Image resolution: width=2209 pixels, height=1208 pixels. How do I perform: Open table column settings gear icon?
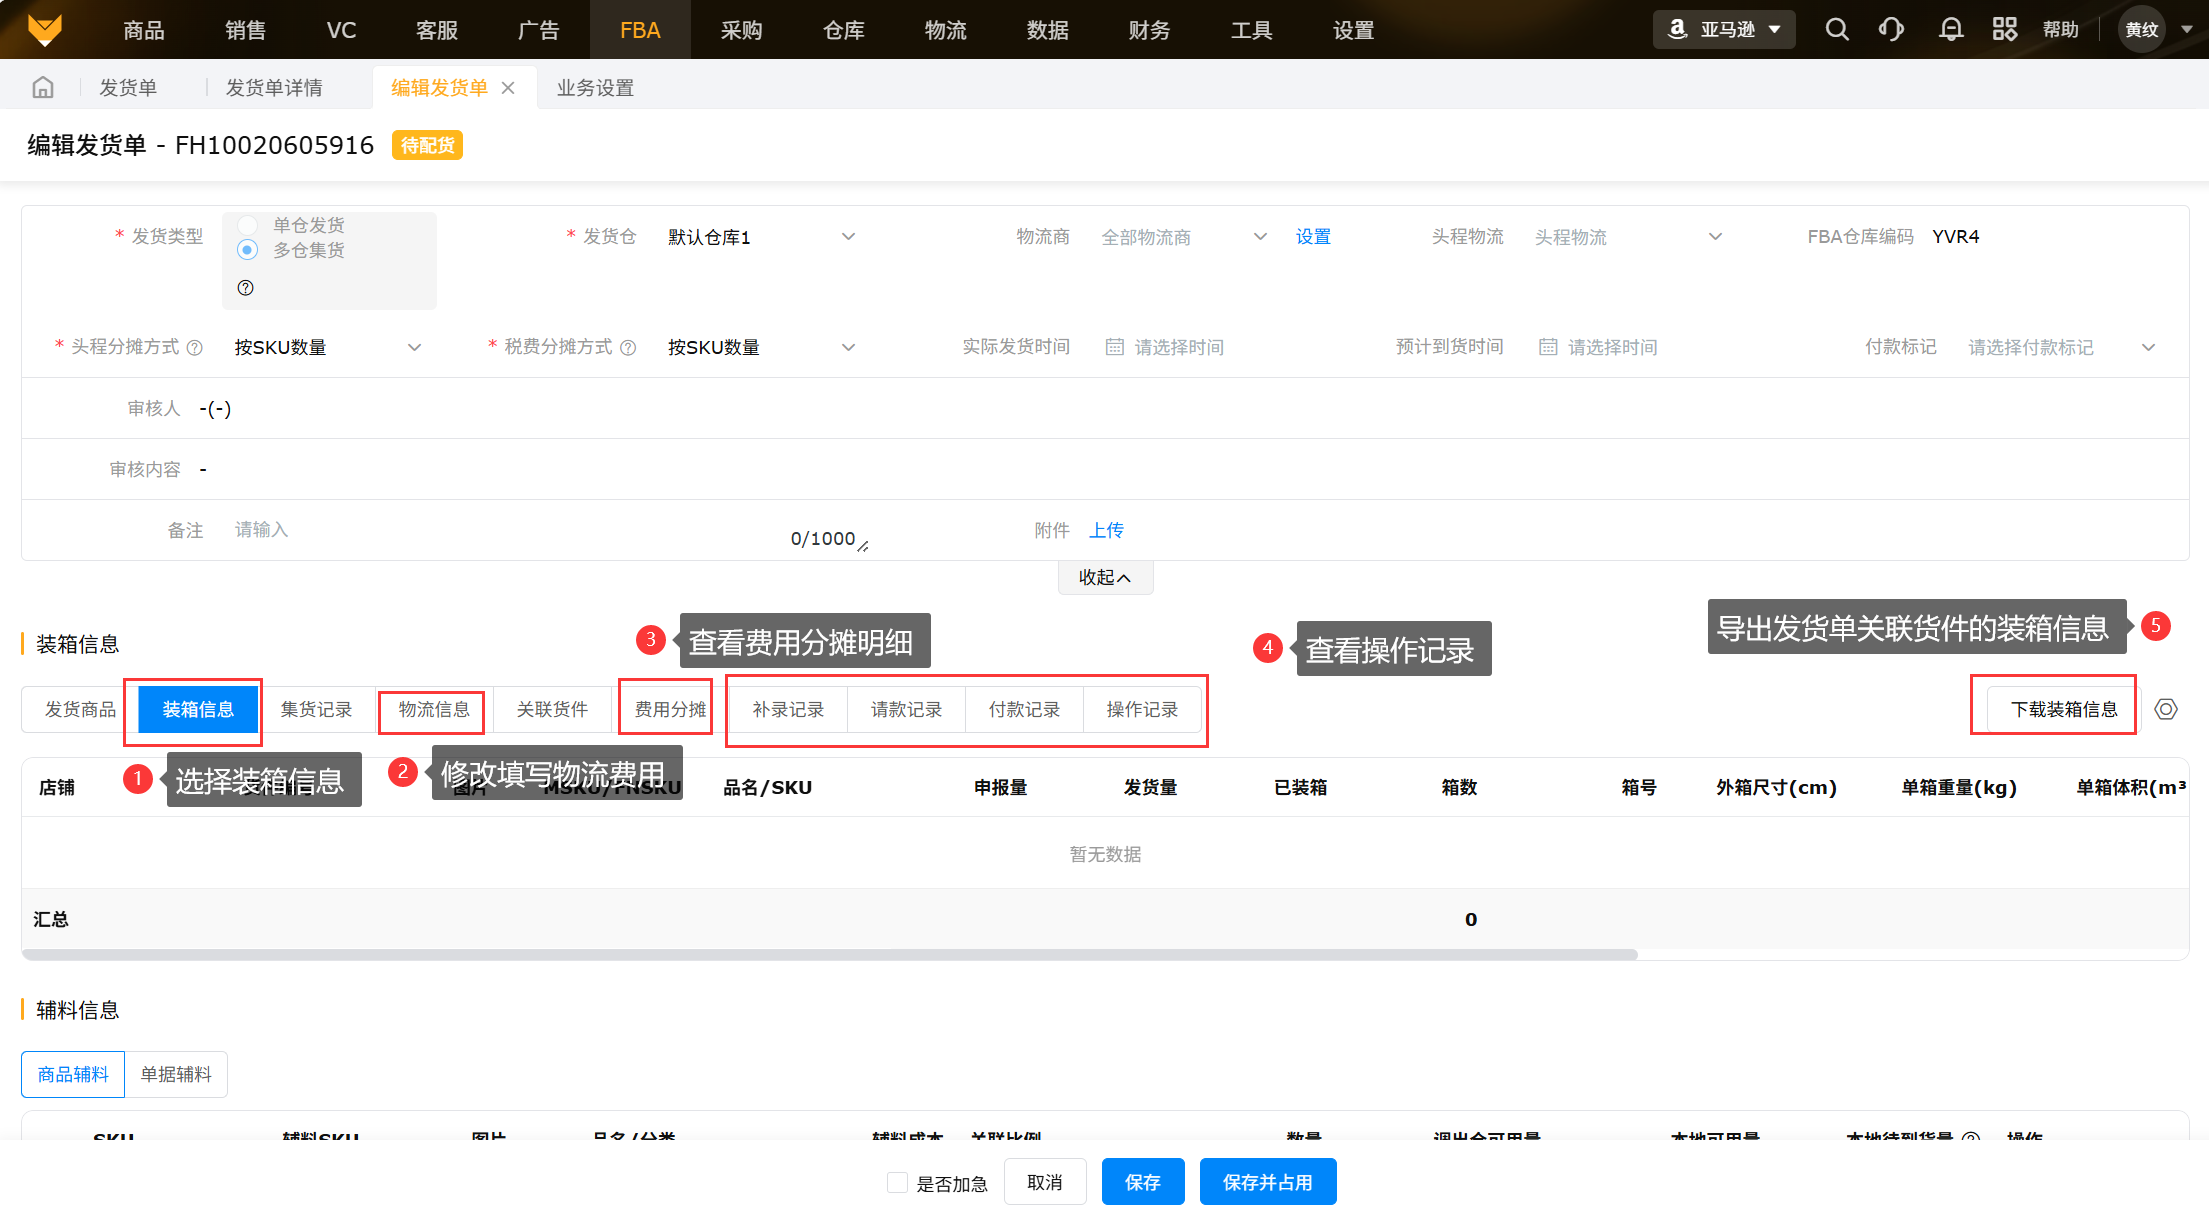[x=2165, y=709]
